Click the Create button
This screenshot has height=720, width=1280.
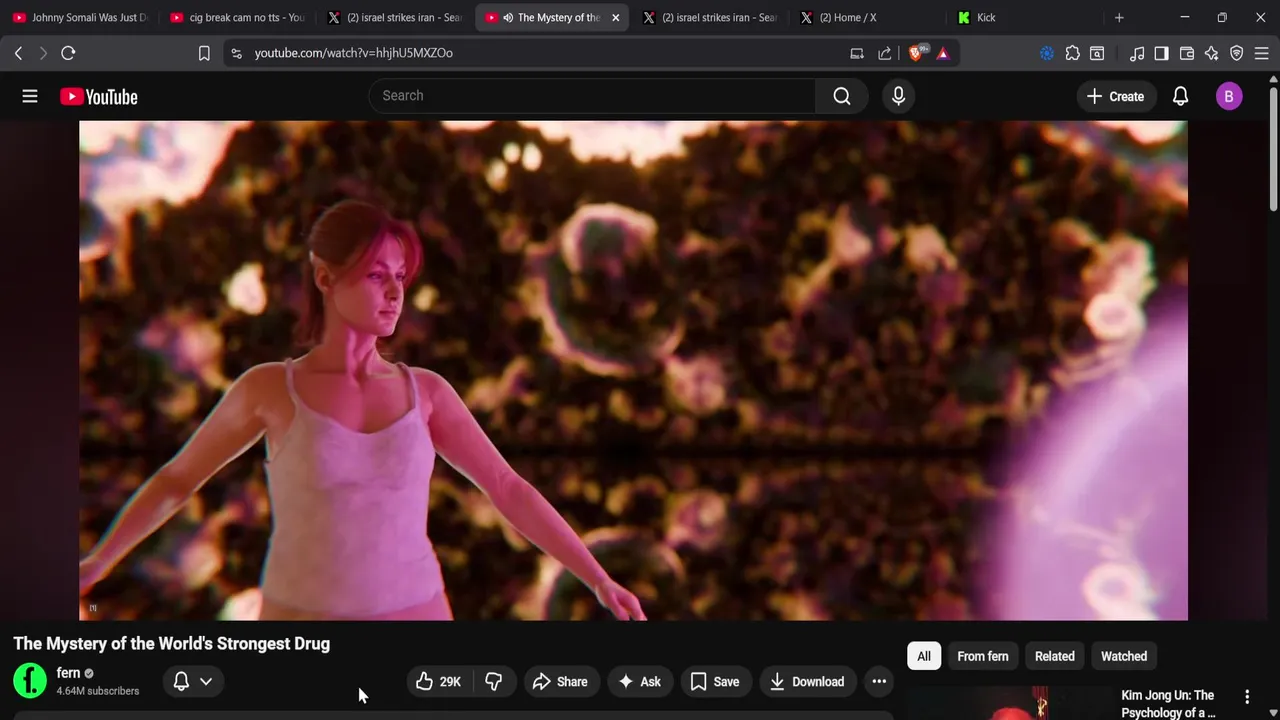pos(1115,96)
